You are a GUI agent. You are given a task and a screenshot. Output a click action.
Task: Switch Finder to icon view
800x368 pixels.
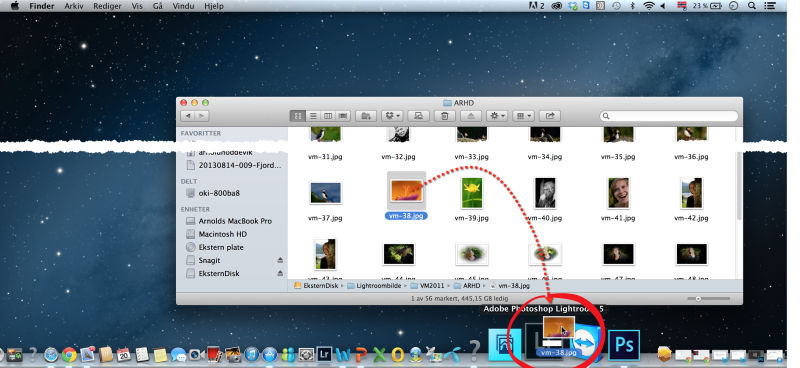coord(298,116)
